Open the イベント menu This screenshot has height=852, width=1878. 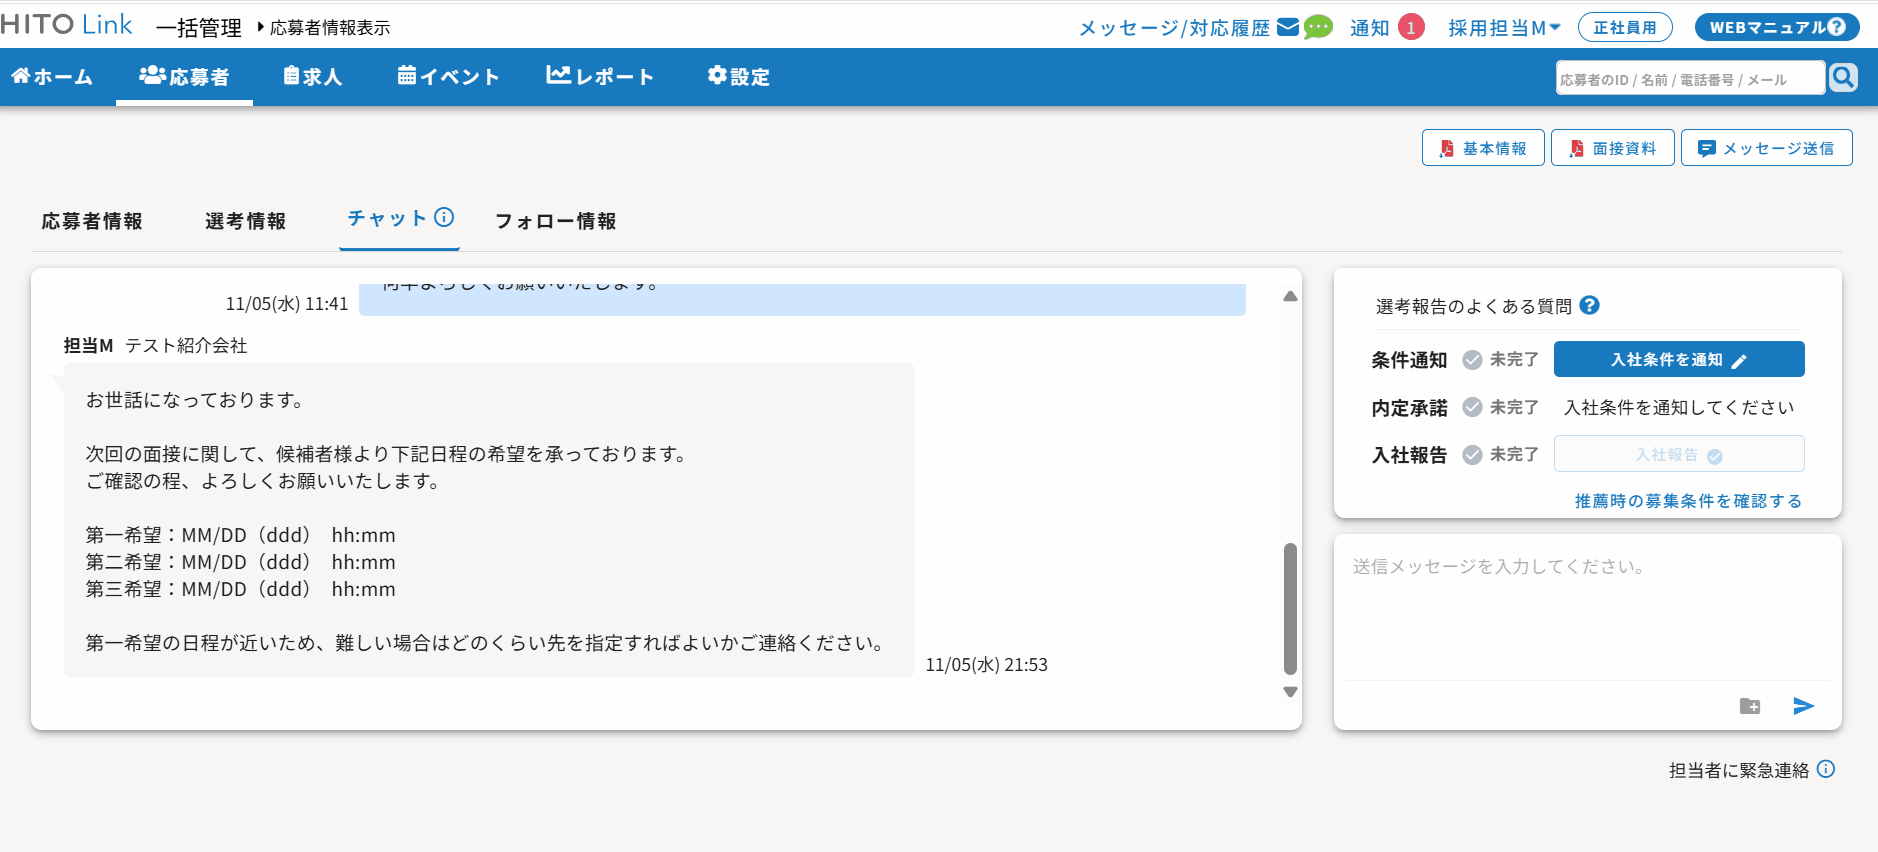point(448,77)
